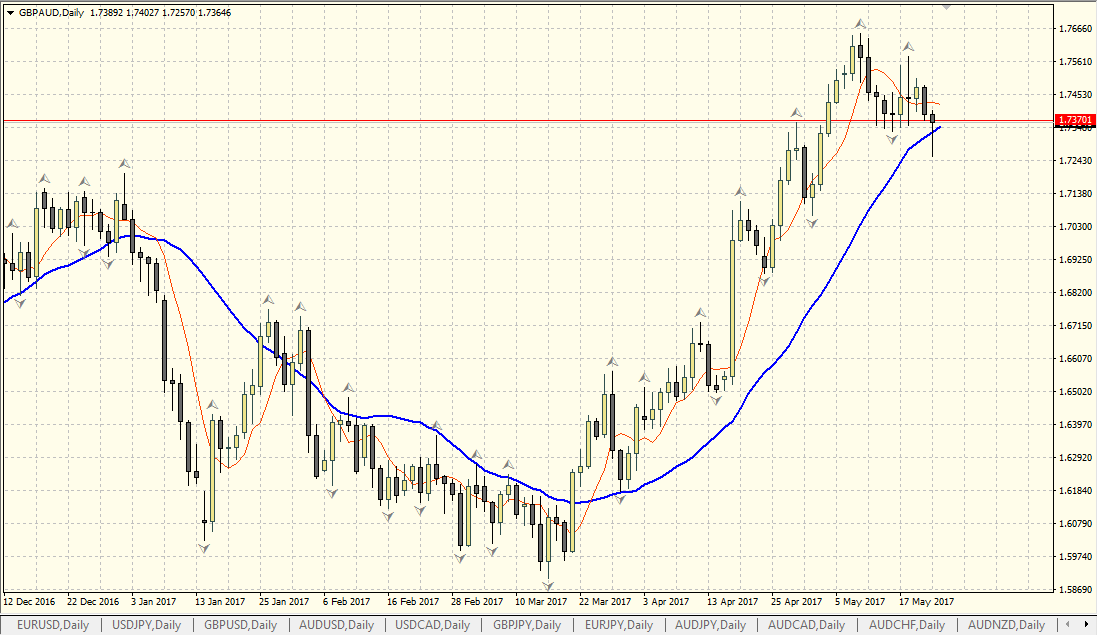Viewport: 1097px width, 635px height.
Task: Click the 1.72430 price scale label
Action: [x=1076, y=161]
